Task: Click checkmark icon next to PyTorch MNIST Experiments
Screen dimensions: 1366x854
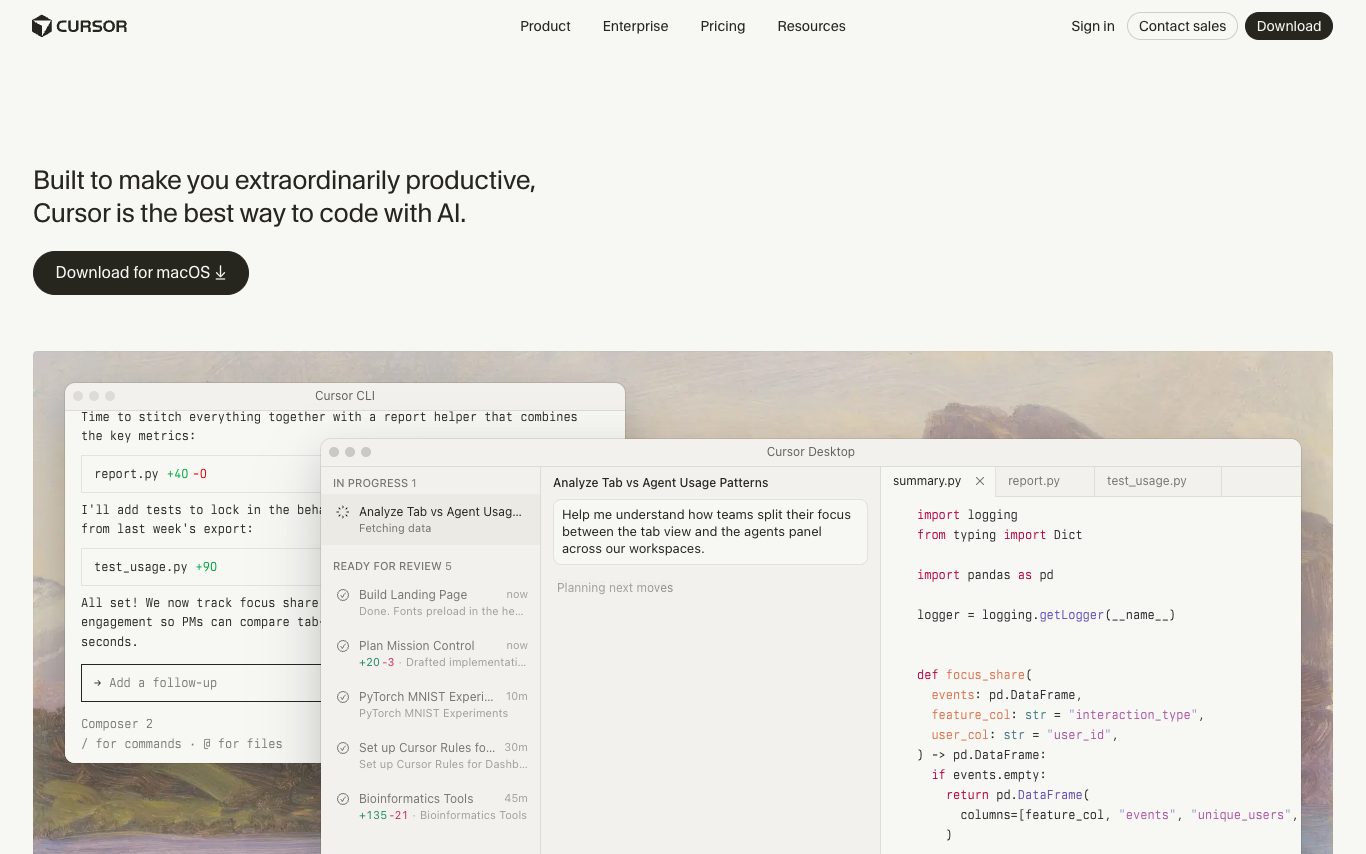Action: point(343,697)
